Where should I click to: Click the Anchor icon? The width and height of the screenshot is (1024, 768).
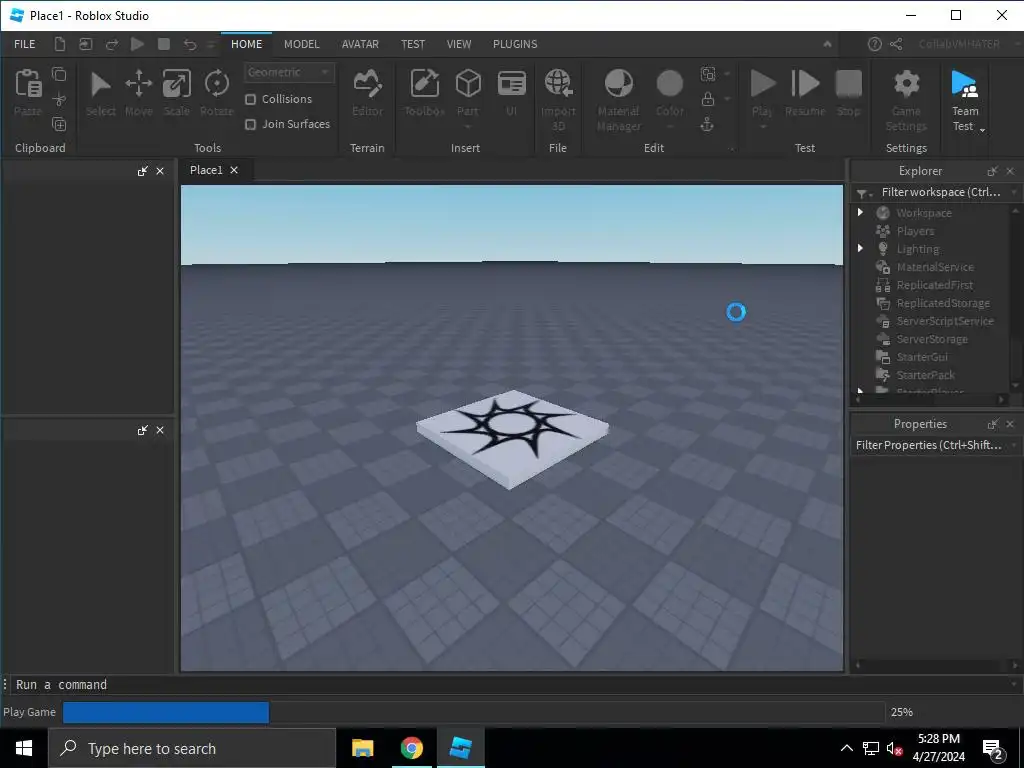point(707,124)
